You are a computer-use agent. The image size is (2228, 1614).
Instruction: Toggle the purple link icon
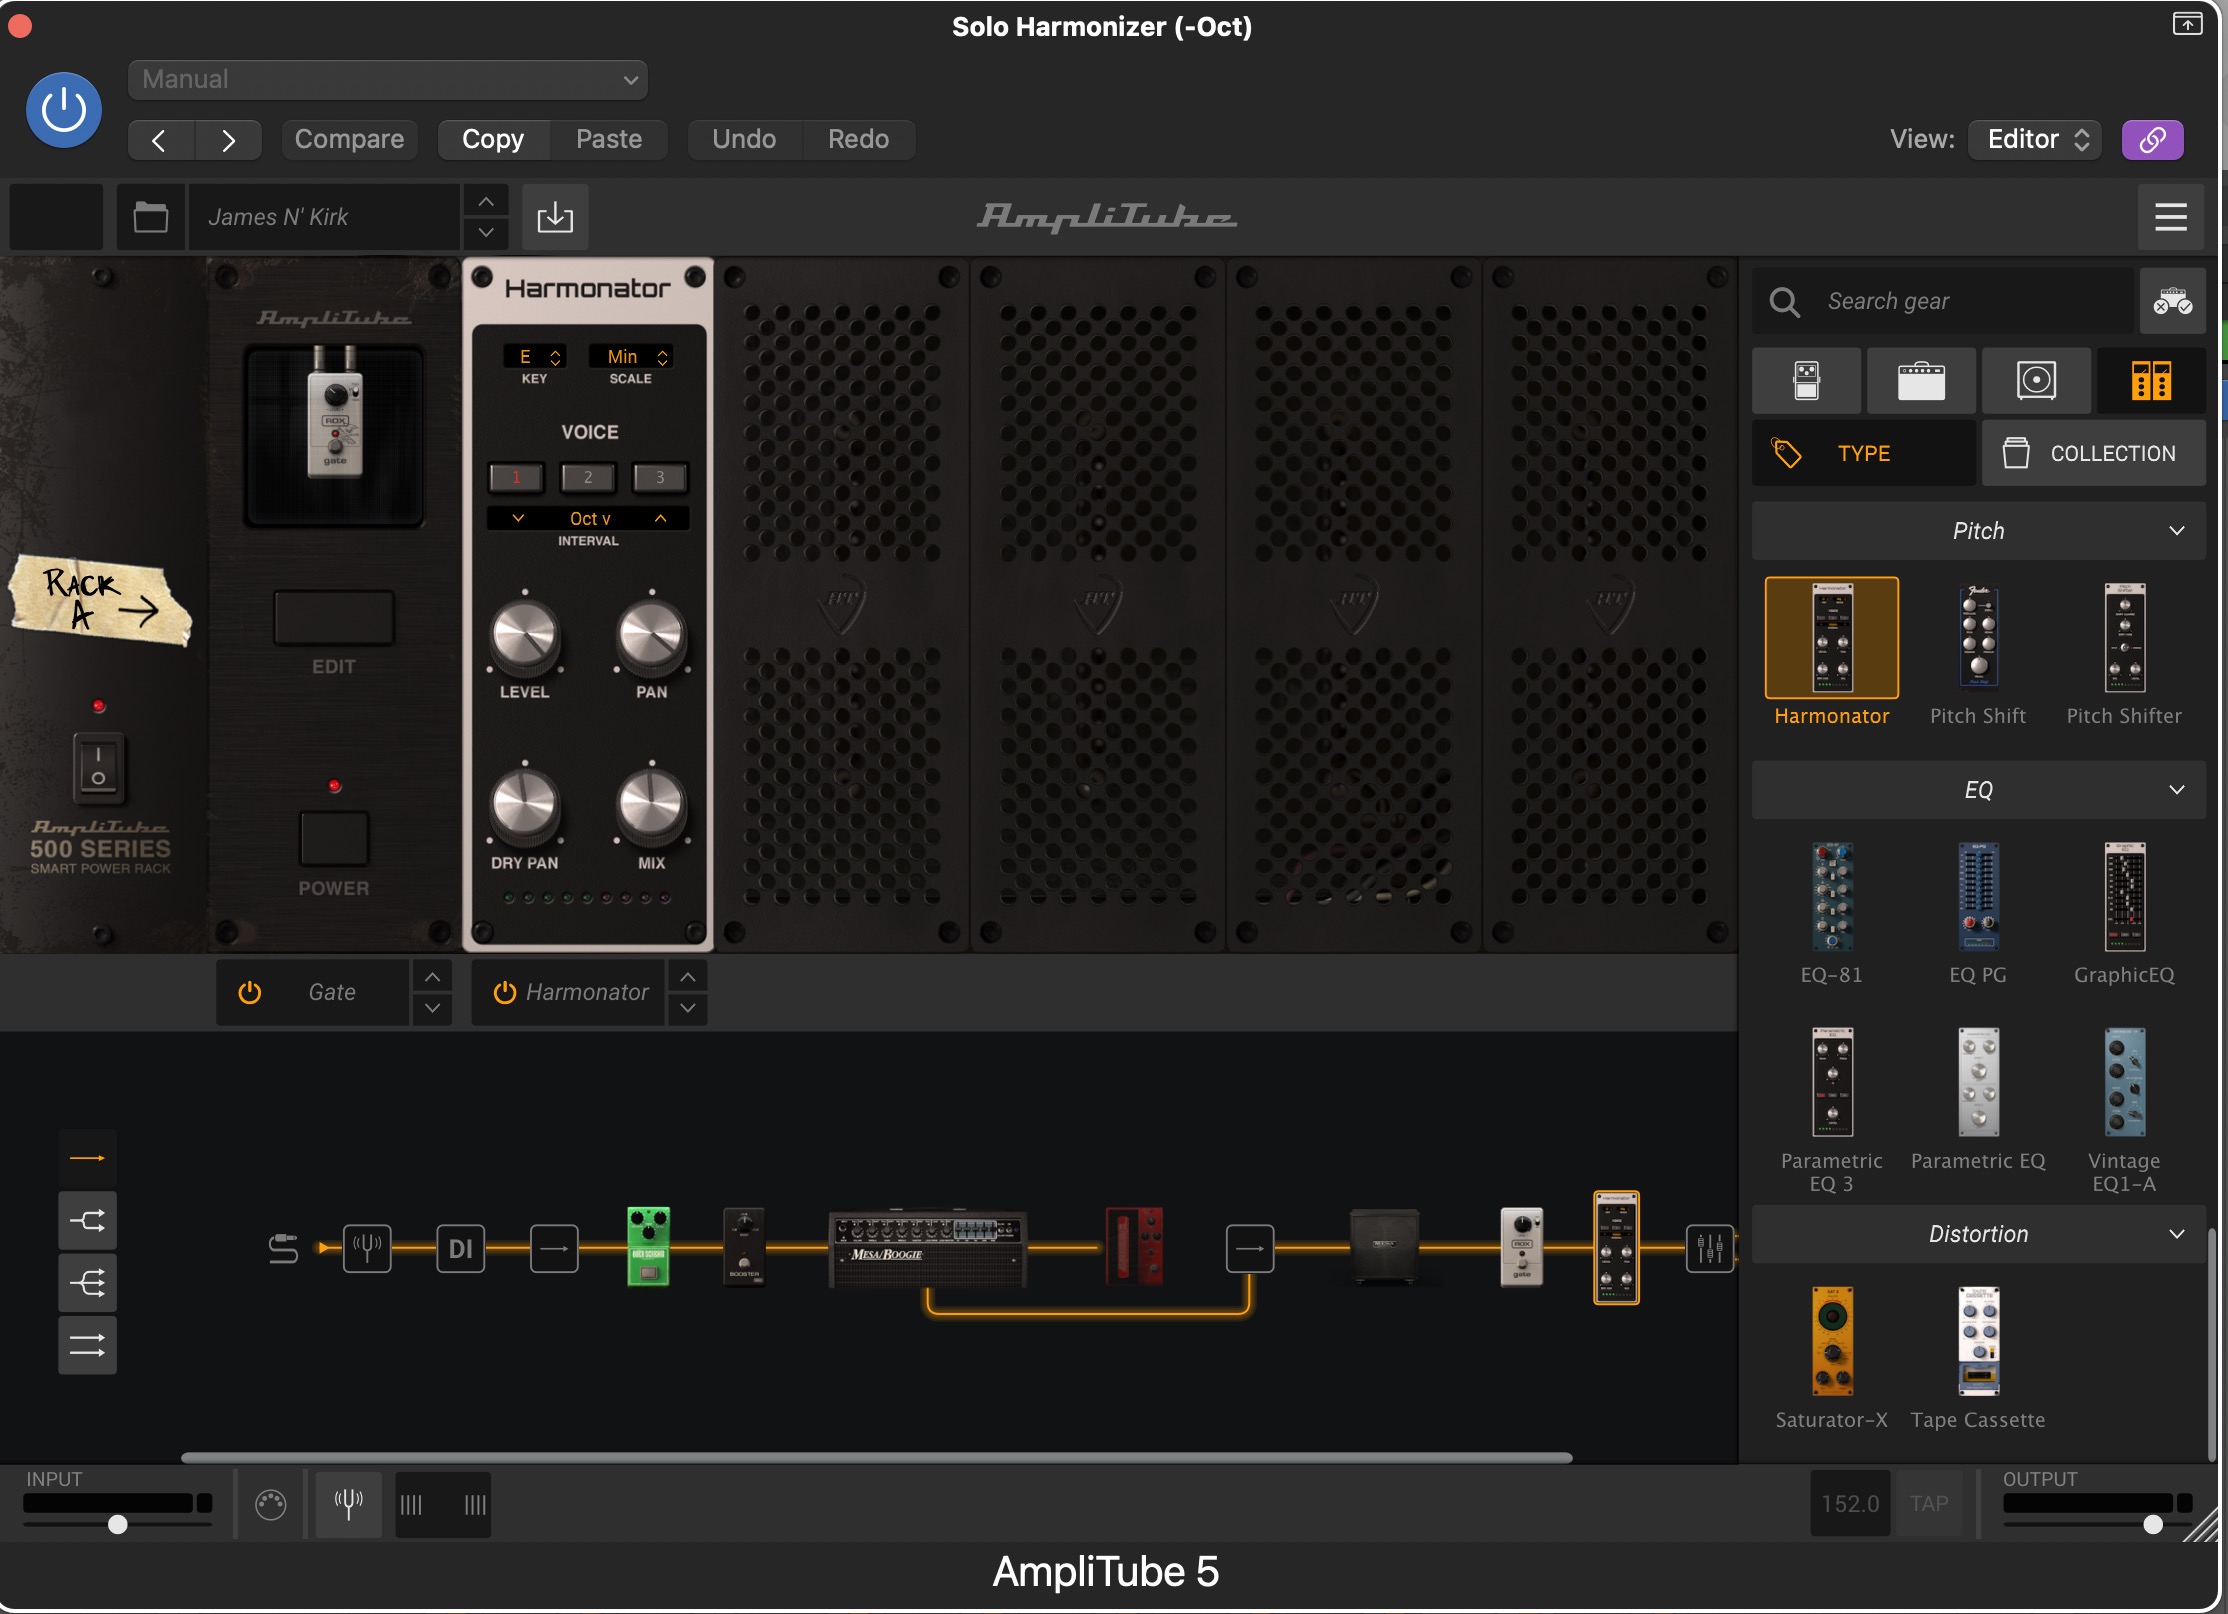[2152, 140]
